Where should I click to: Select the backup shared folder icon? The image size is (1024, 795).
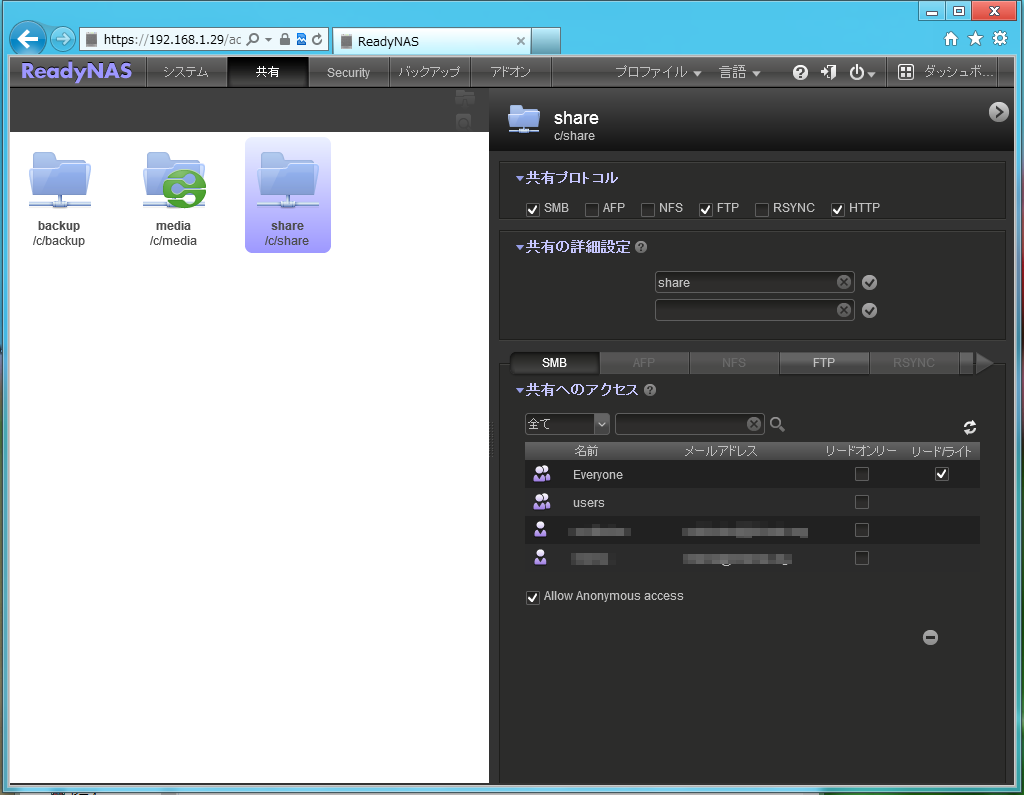pos(60,181)
